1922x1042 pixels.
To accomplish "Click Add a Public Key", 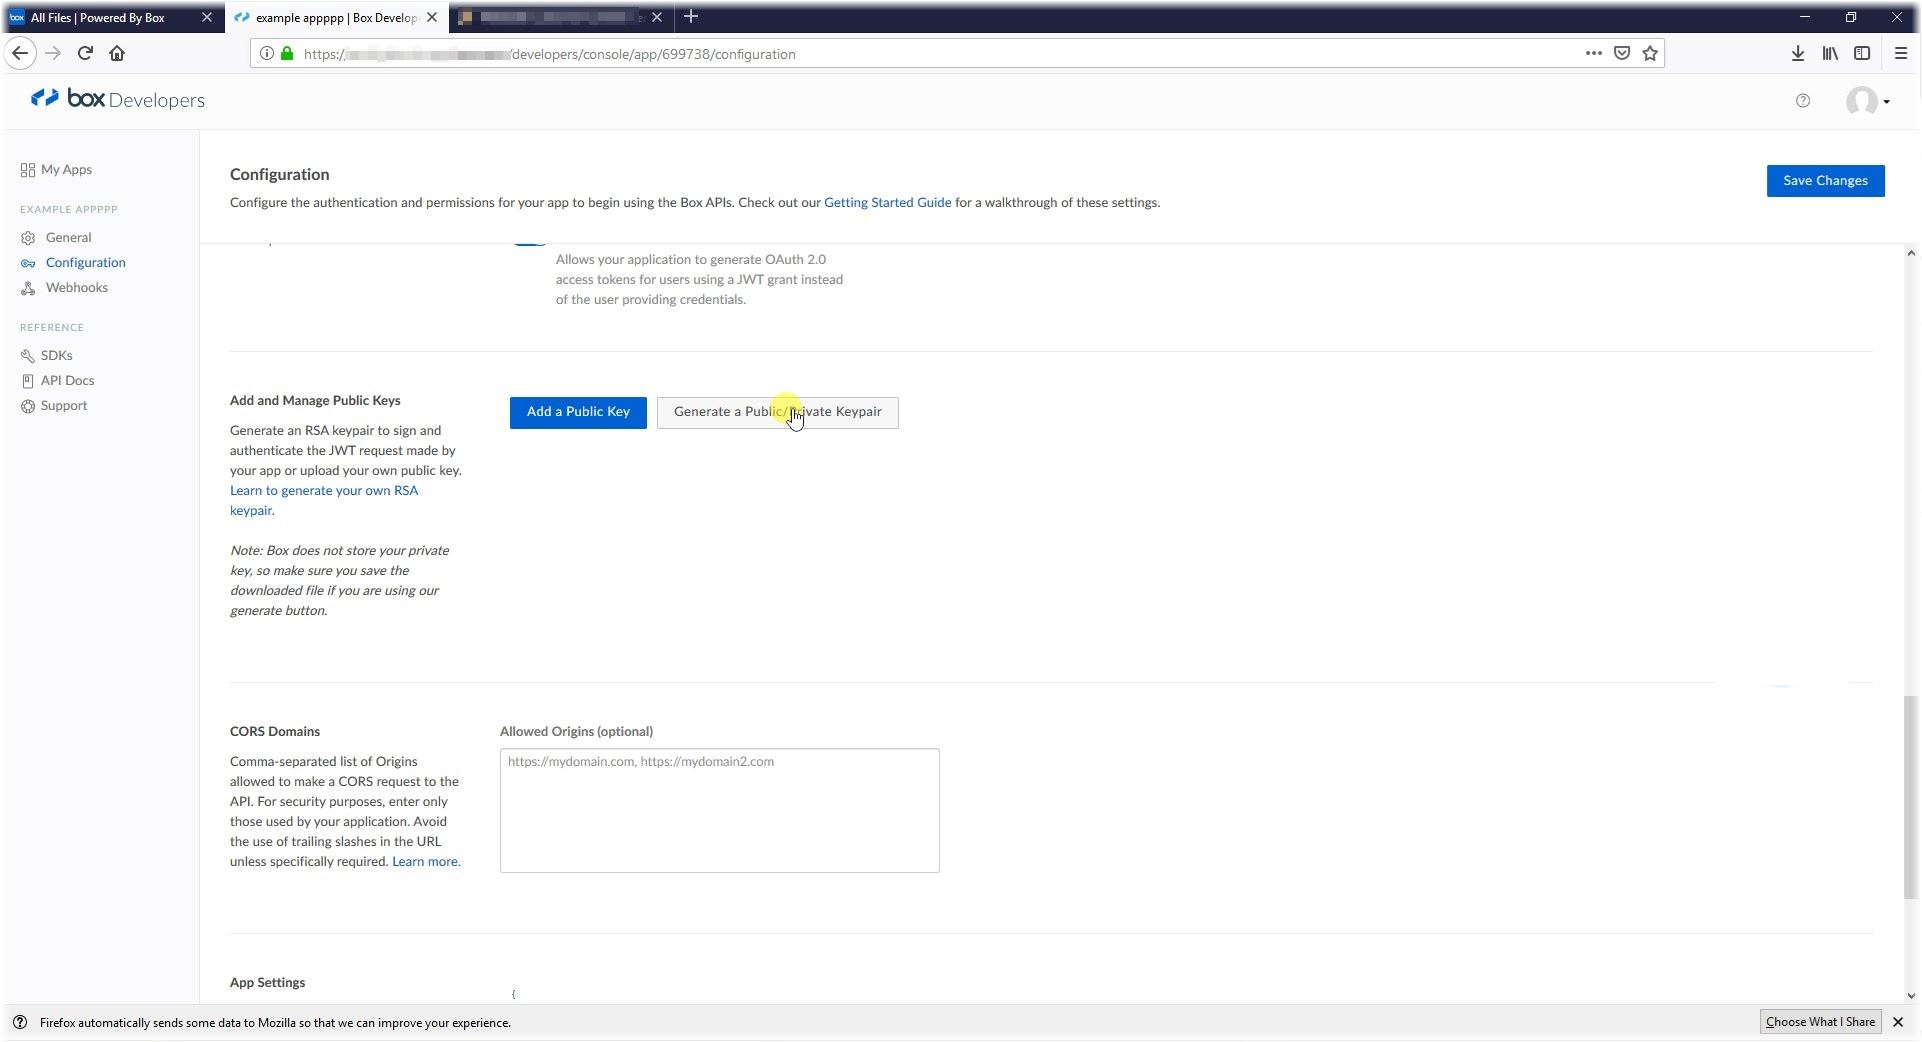I will coord(578,412).
